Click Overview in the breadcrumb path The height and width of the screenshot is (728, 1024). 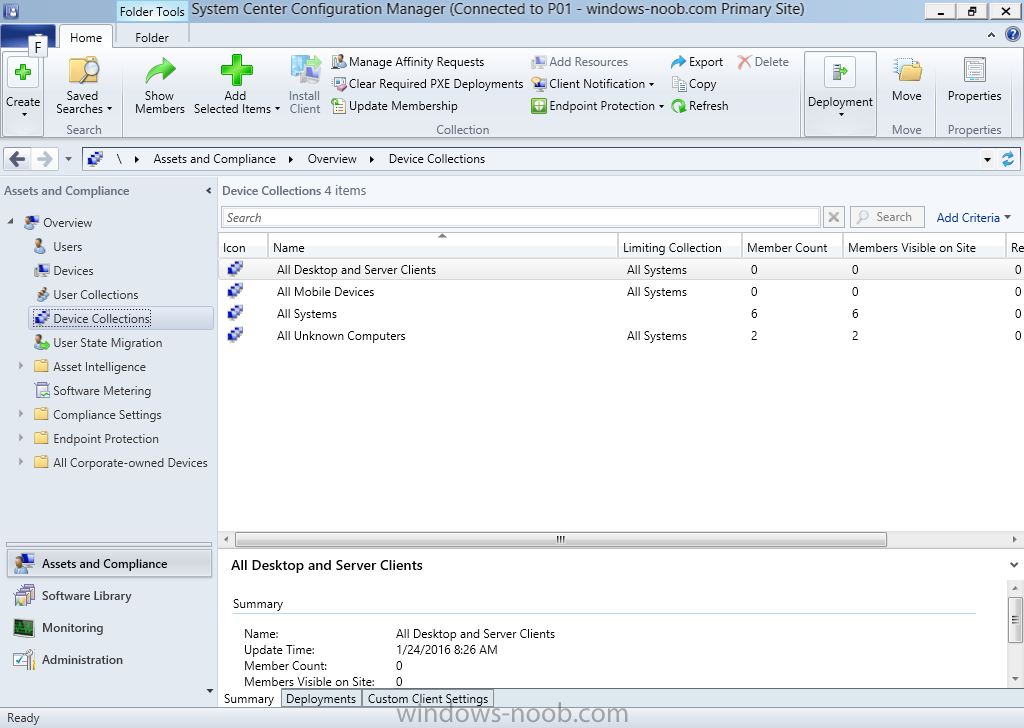click(332, 159)
